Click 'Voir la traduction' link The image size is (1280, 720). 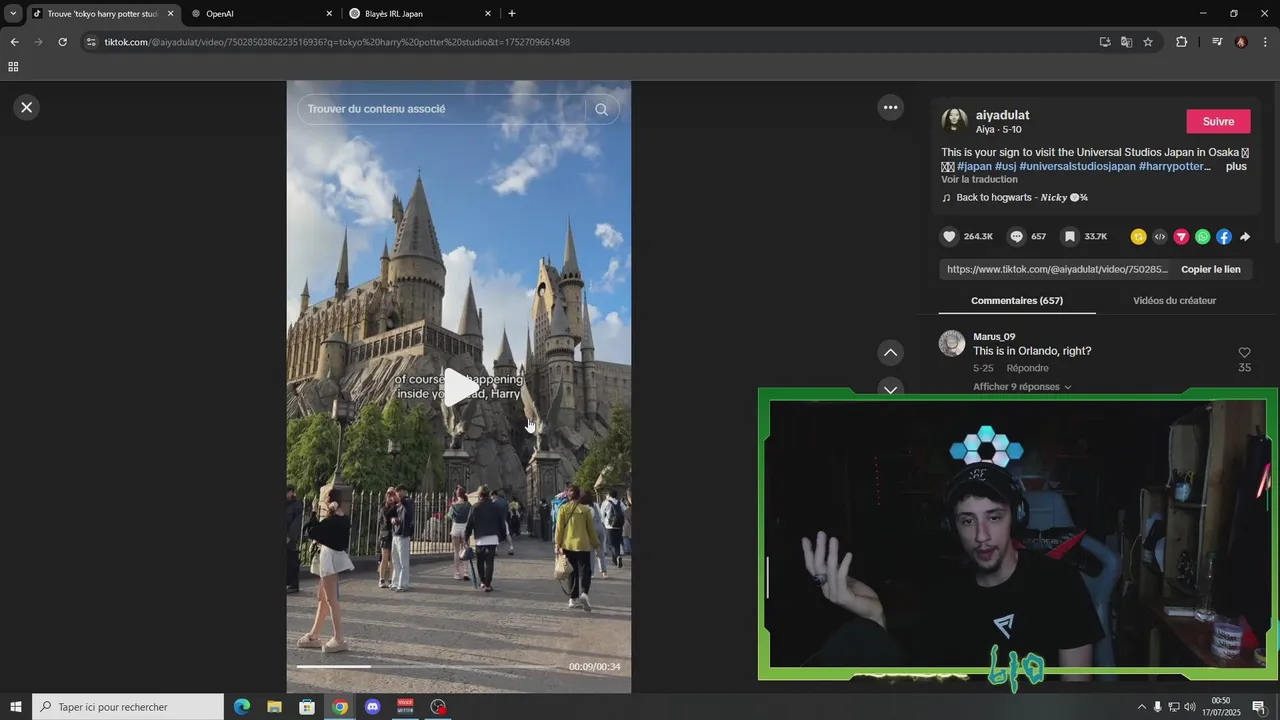(x=979, y=179)
